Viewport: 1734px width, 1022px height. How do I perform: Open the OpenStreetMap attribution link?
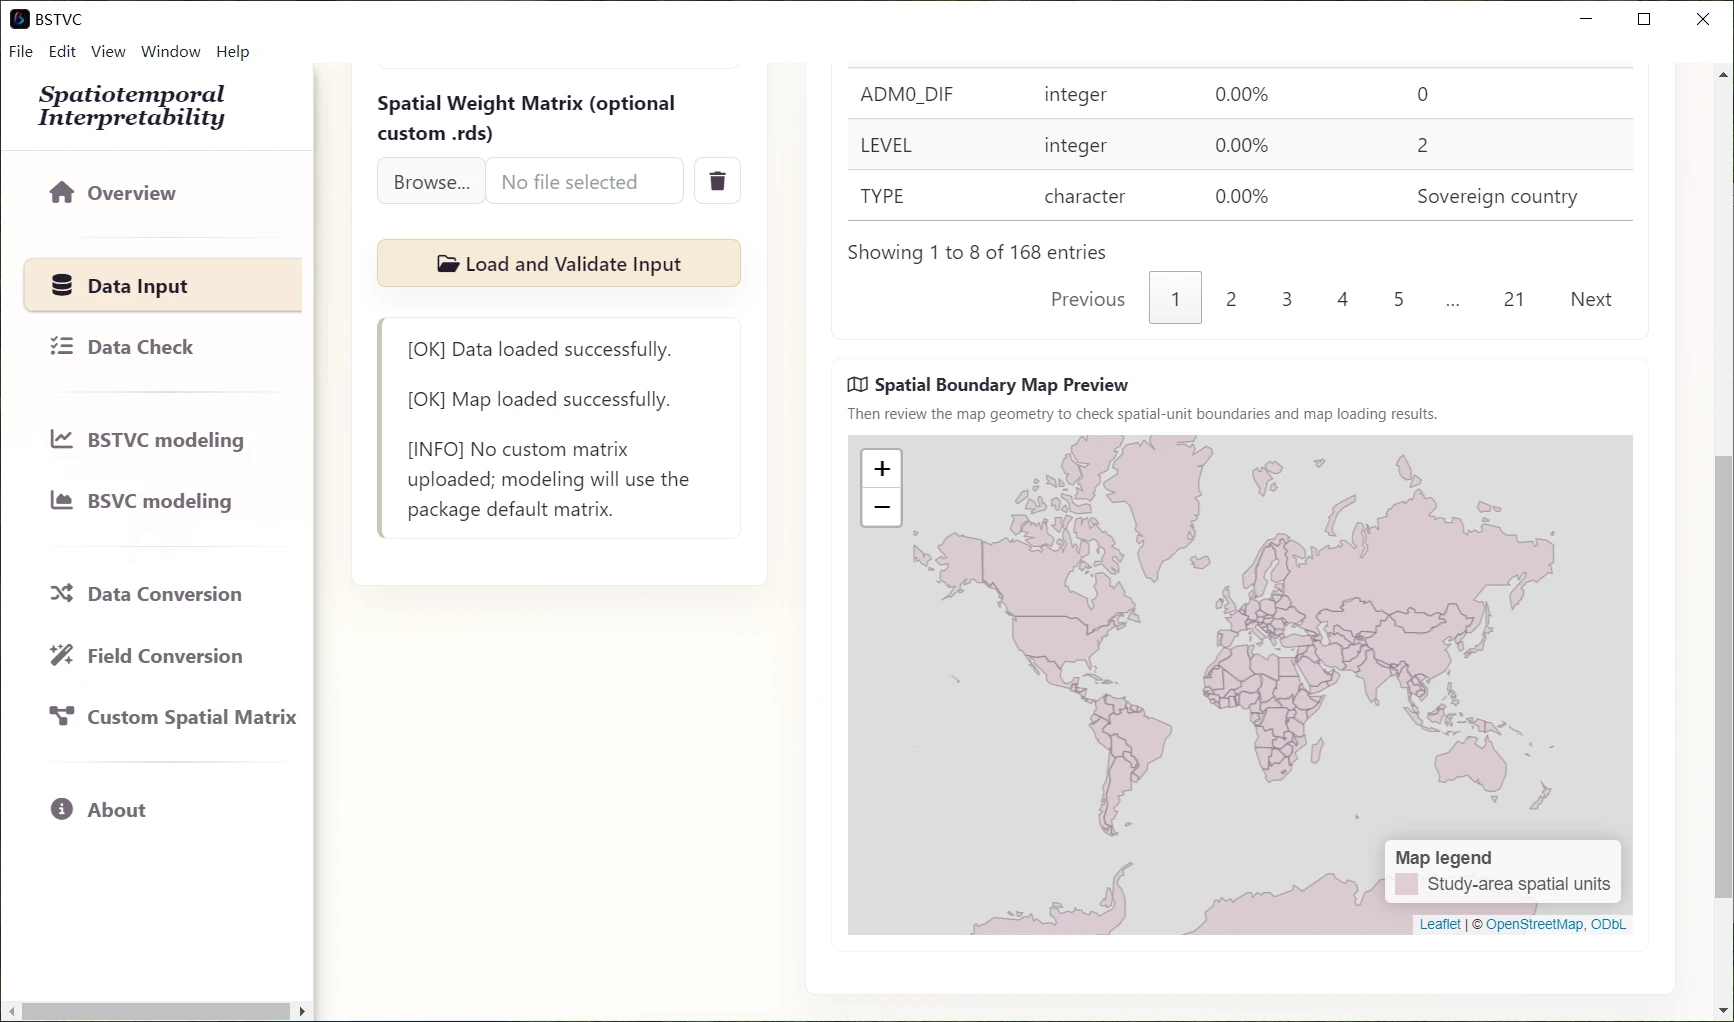[x=1534, y=925]
